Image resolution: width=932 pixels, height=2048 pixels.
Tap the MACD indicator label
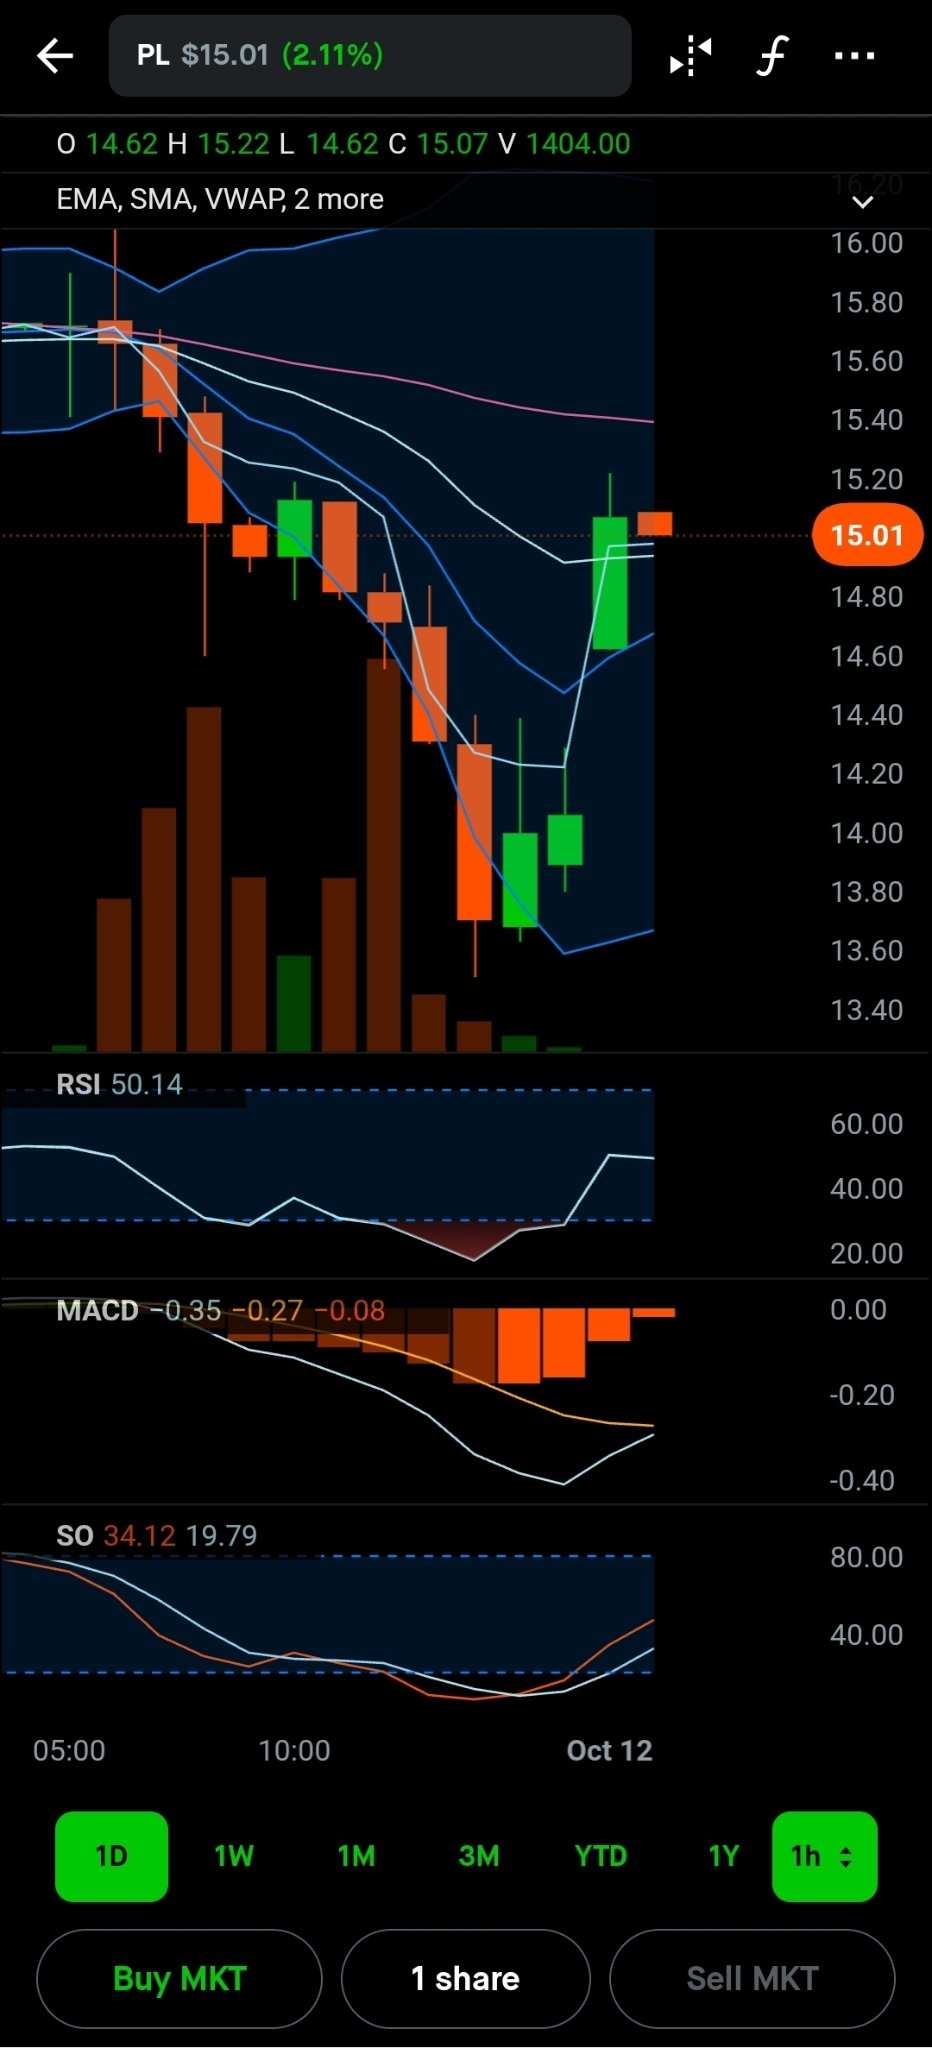(98, 1310)
